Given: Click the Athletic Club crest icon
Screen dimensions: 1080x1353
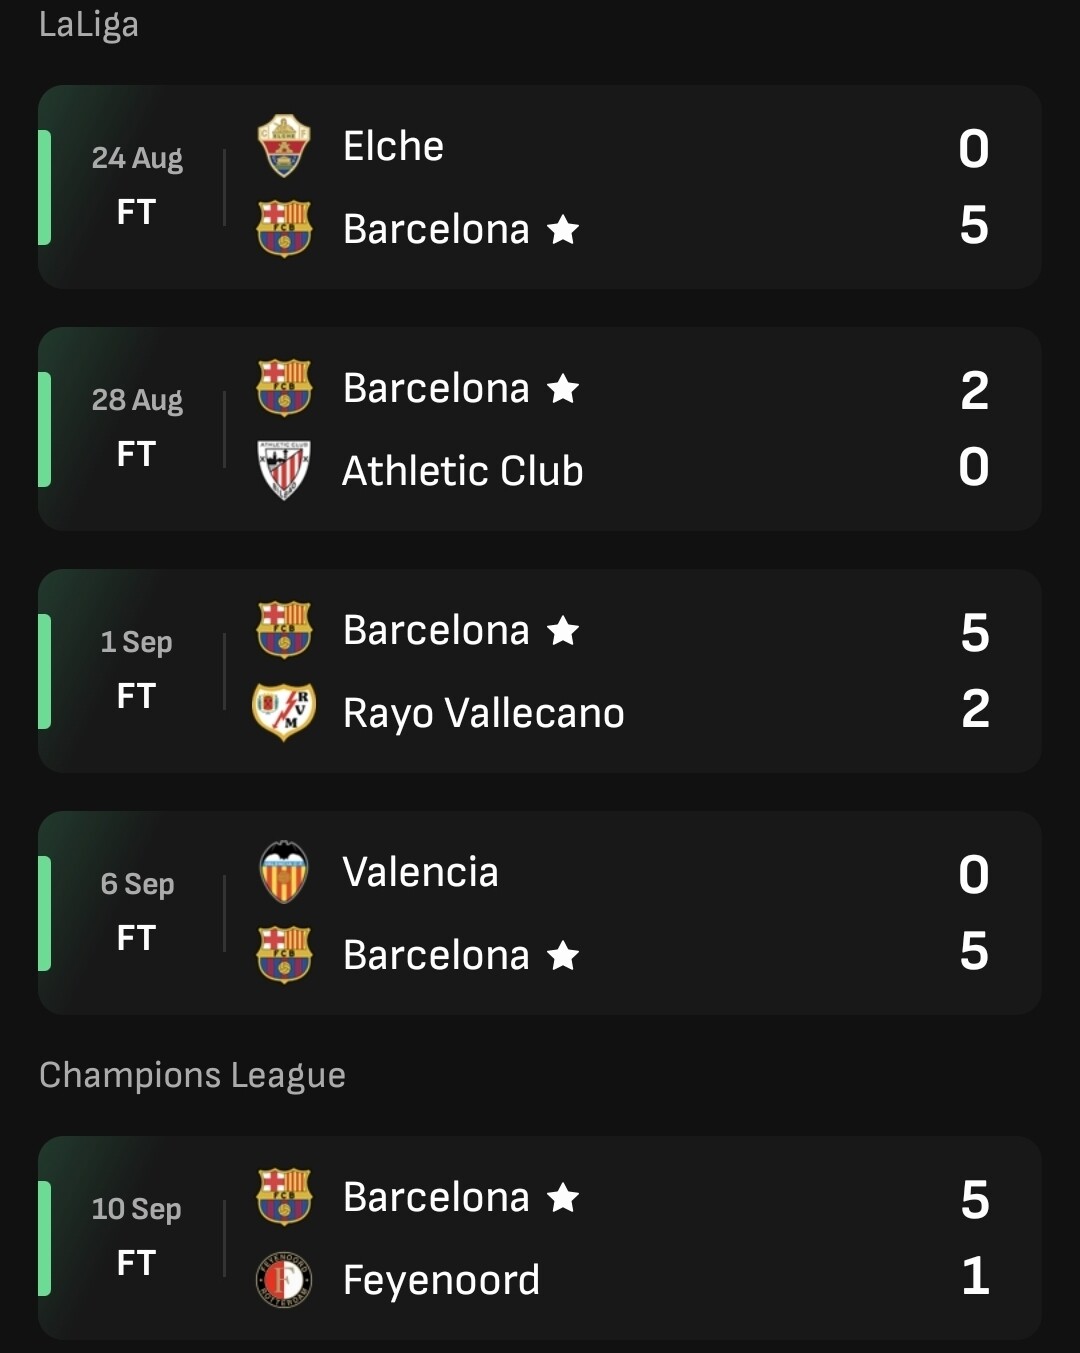Looking at the screenshot, I should [284, 470].
